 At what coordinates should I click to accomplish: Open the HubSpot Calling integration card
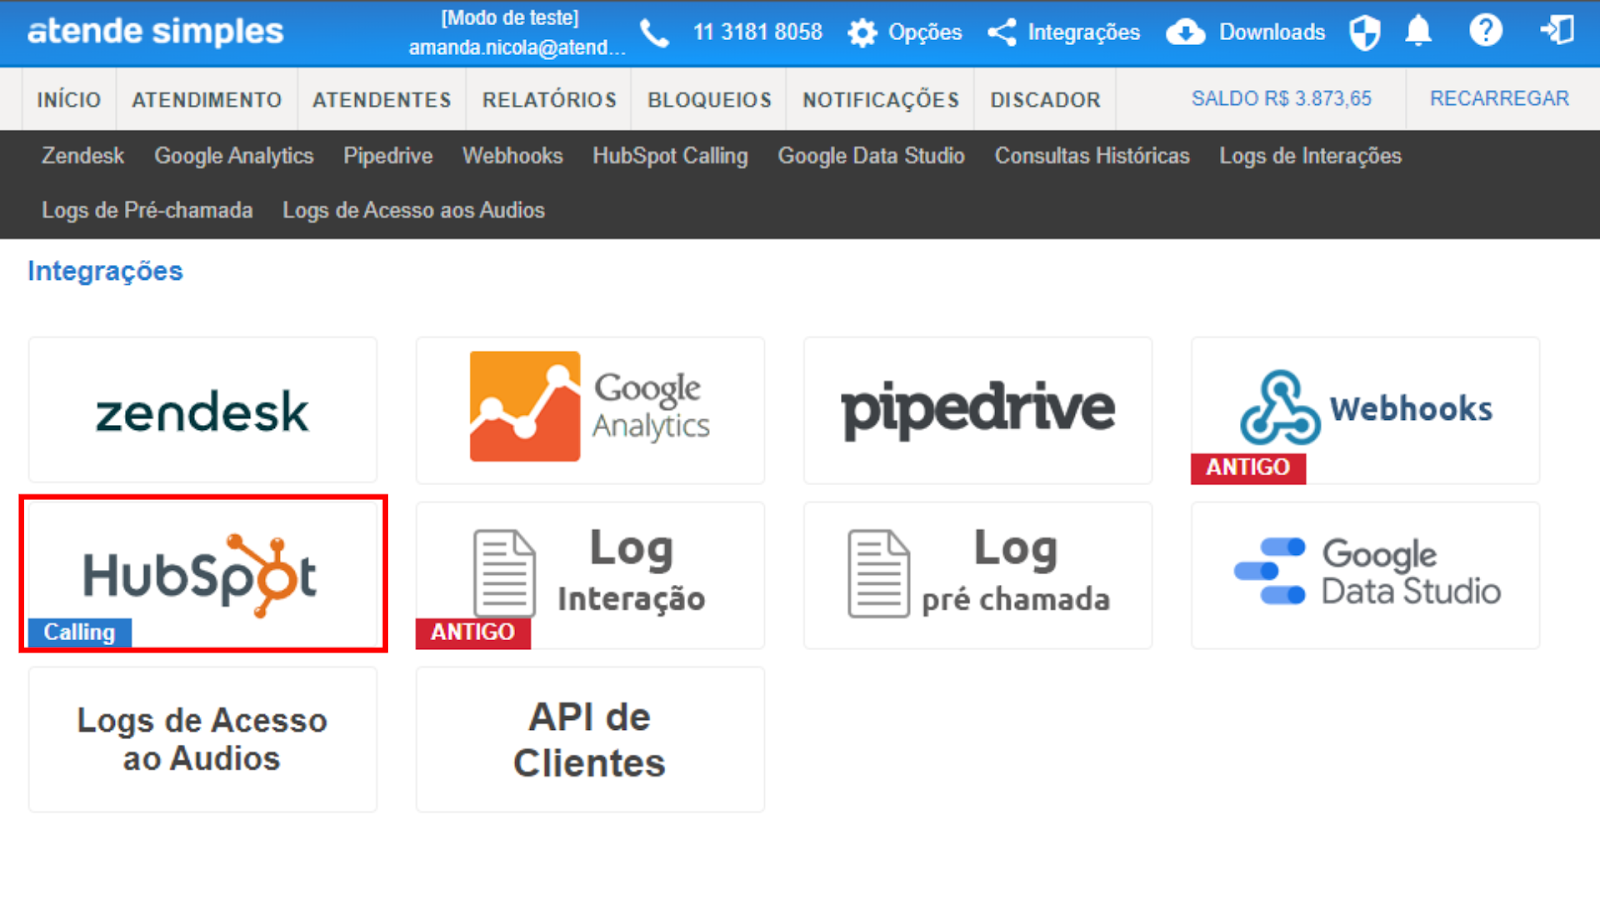(x=203, y=574)
